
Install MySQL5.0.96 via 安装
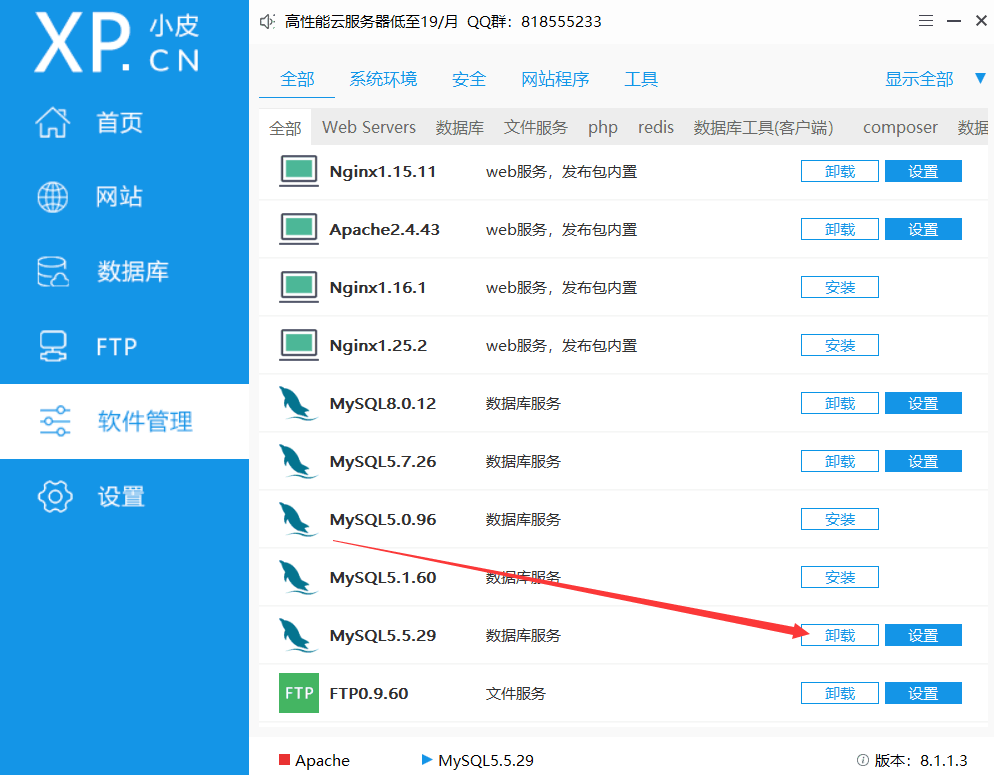click(x=840, y=519)
